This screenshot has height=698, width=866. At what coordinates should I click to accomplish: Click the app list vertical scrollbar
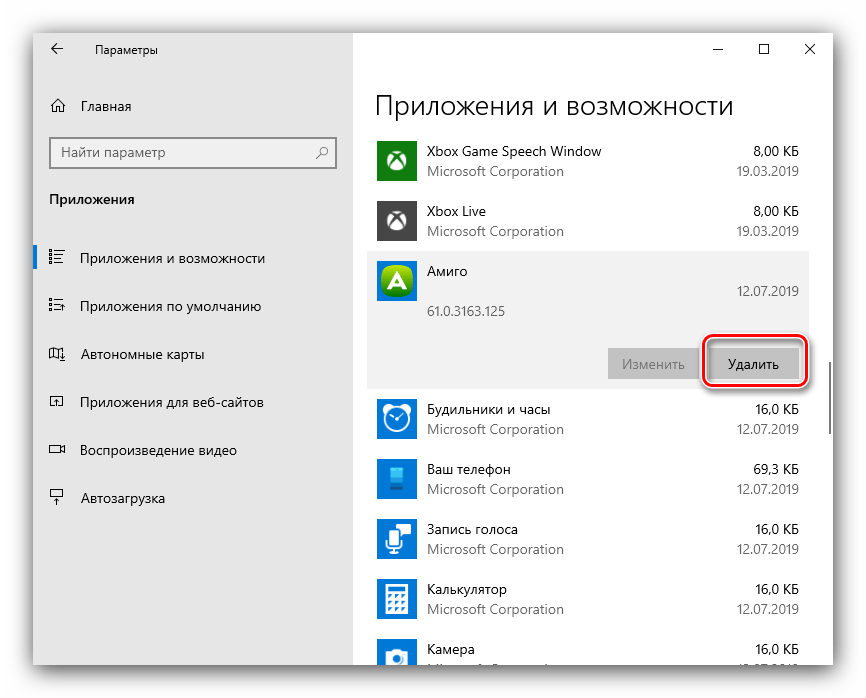point(830,397)
